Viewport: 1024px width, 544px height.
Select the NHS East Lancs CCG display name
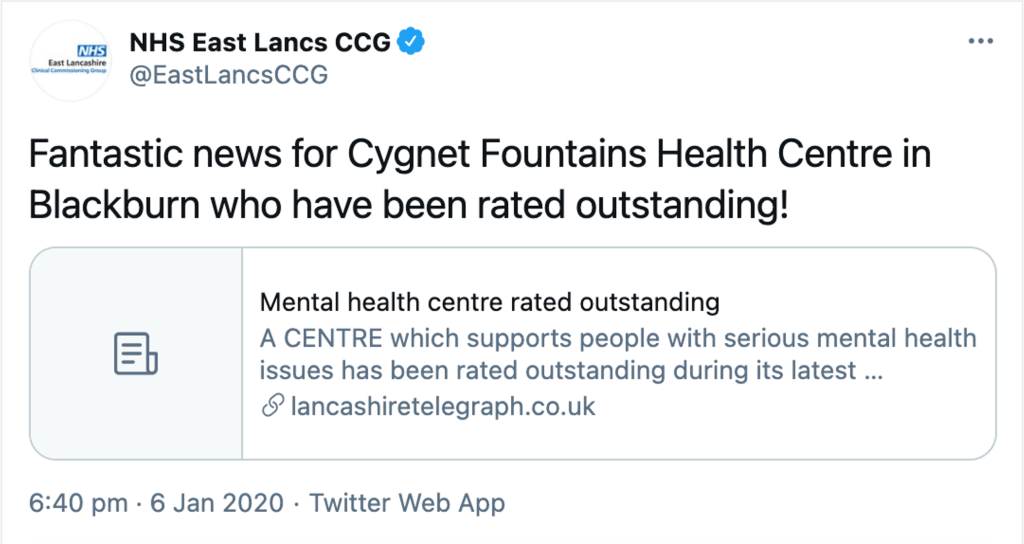click(262, 42)
